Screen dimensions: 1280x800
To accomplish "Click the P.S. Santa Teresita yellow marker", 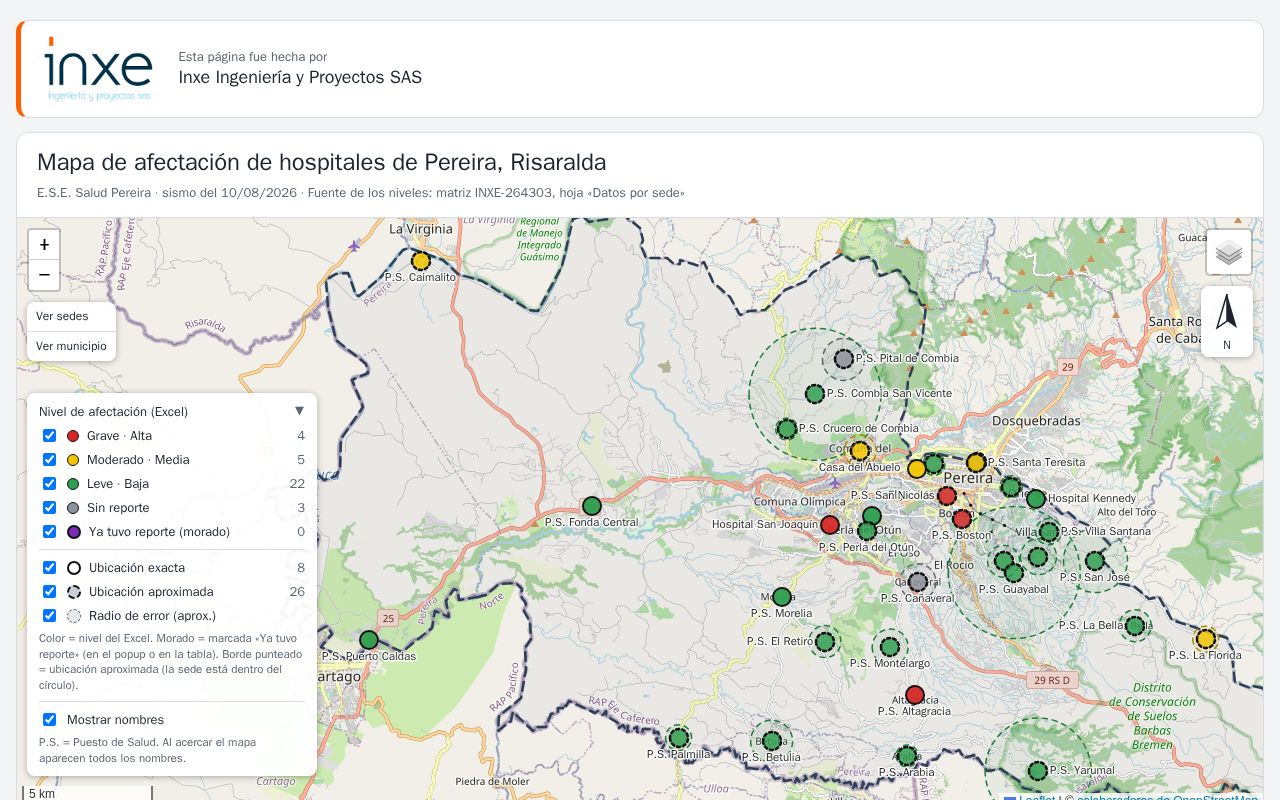I will click(x=976, y=463).
